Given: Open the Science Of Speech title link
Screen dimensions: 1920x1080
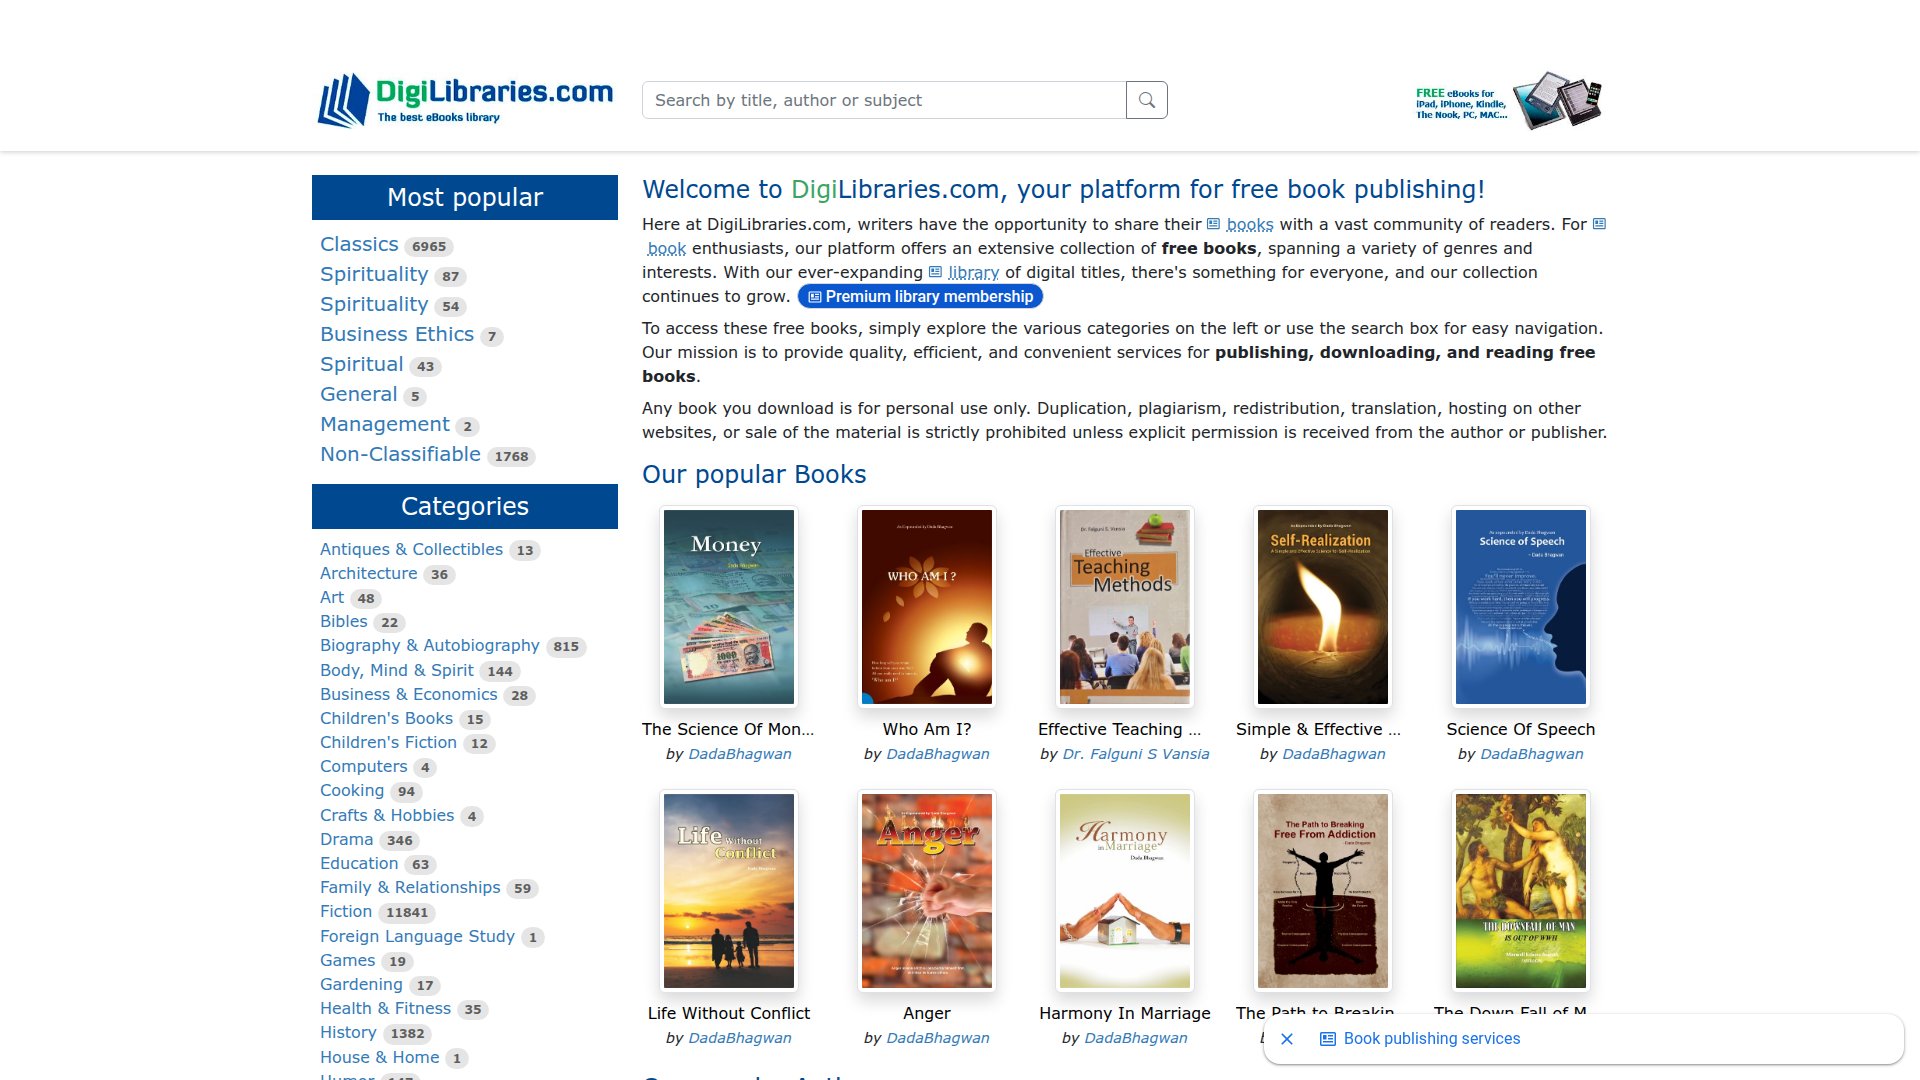Looking at the screenshot, I should 1521,729.
